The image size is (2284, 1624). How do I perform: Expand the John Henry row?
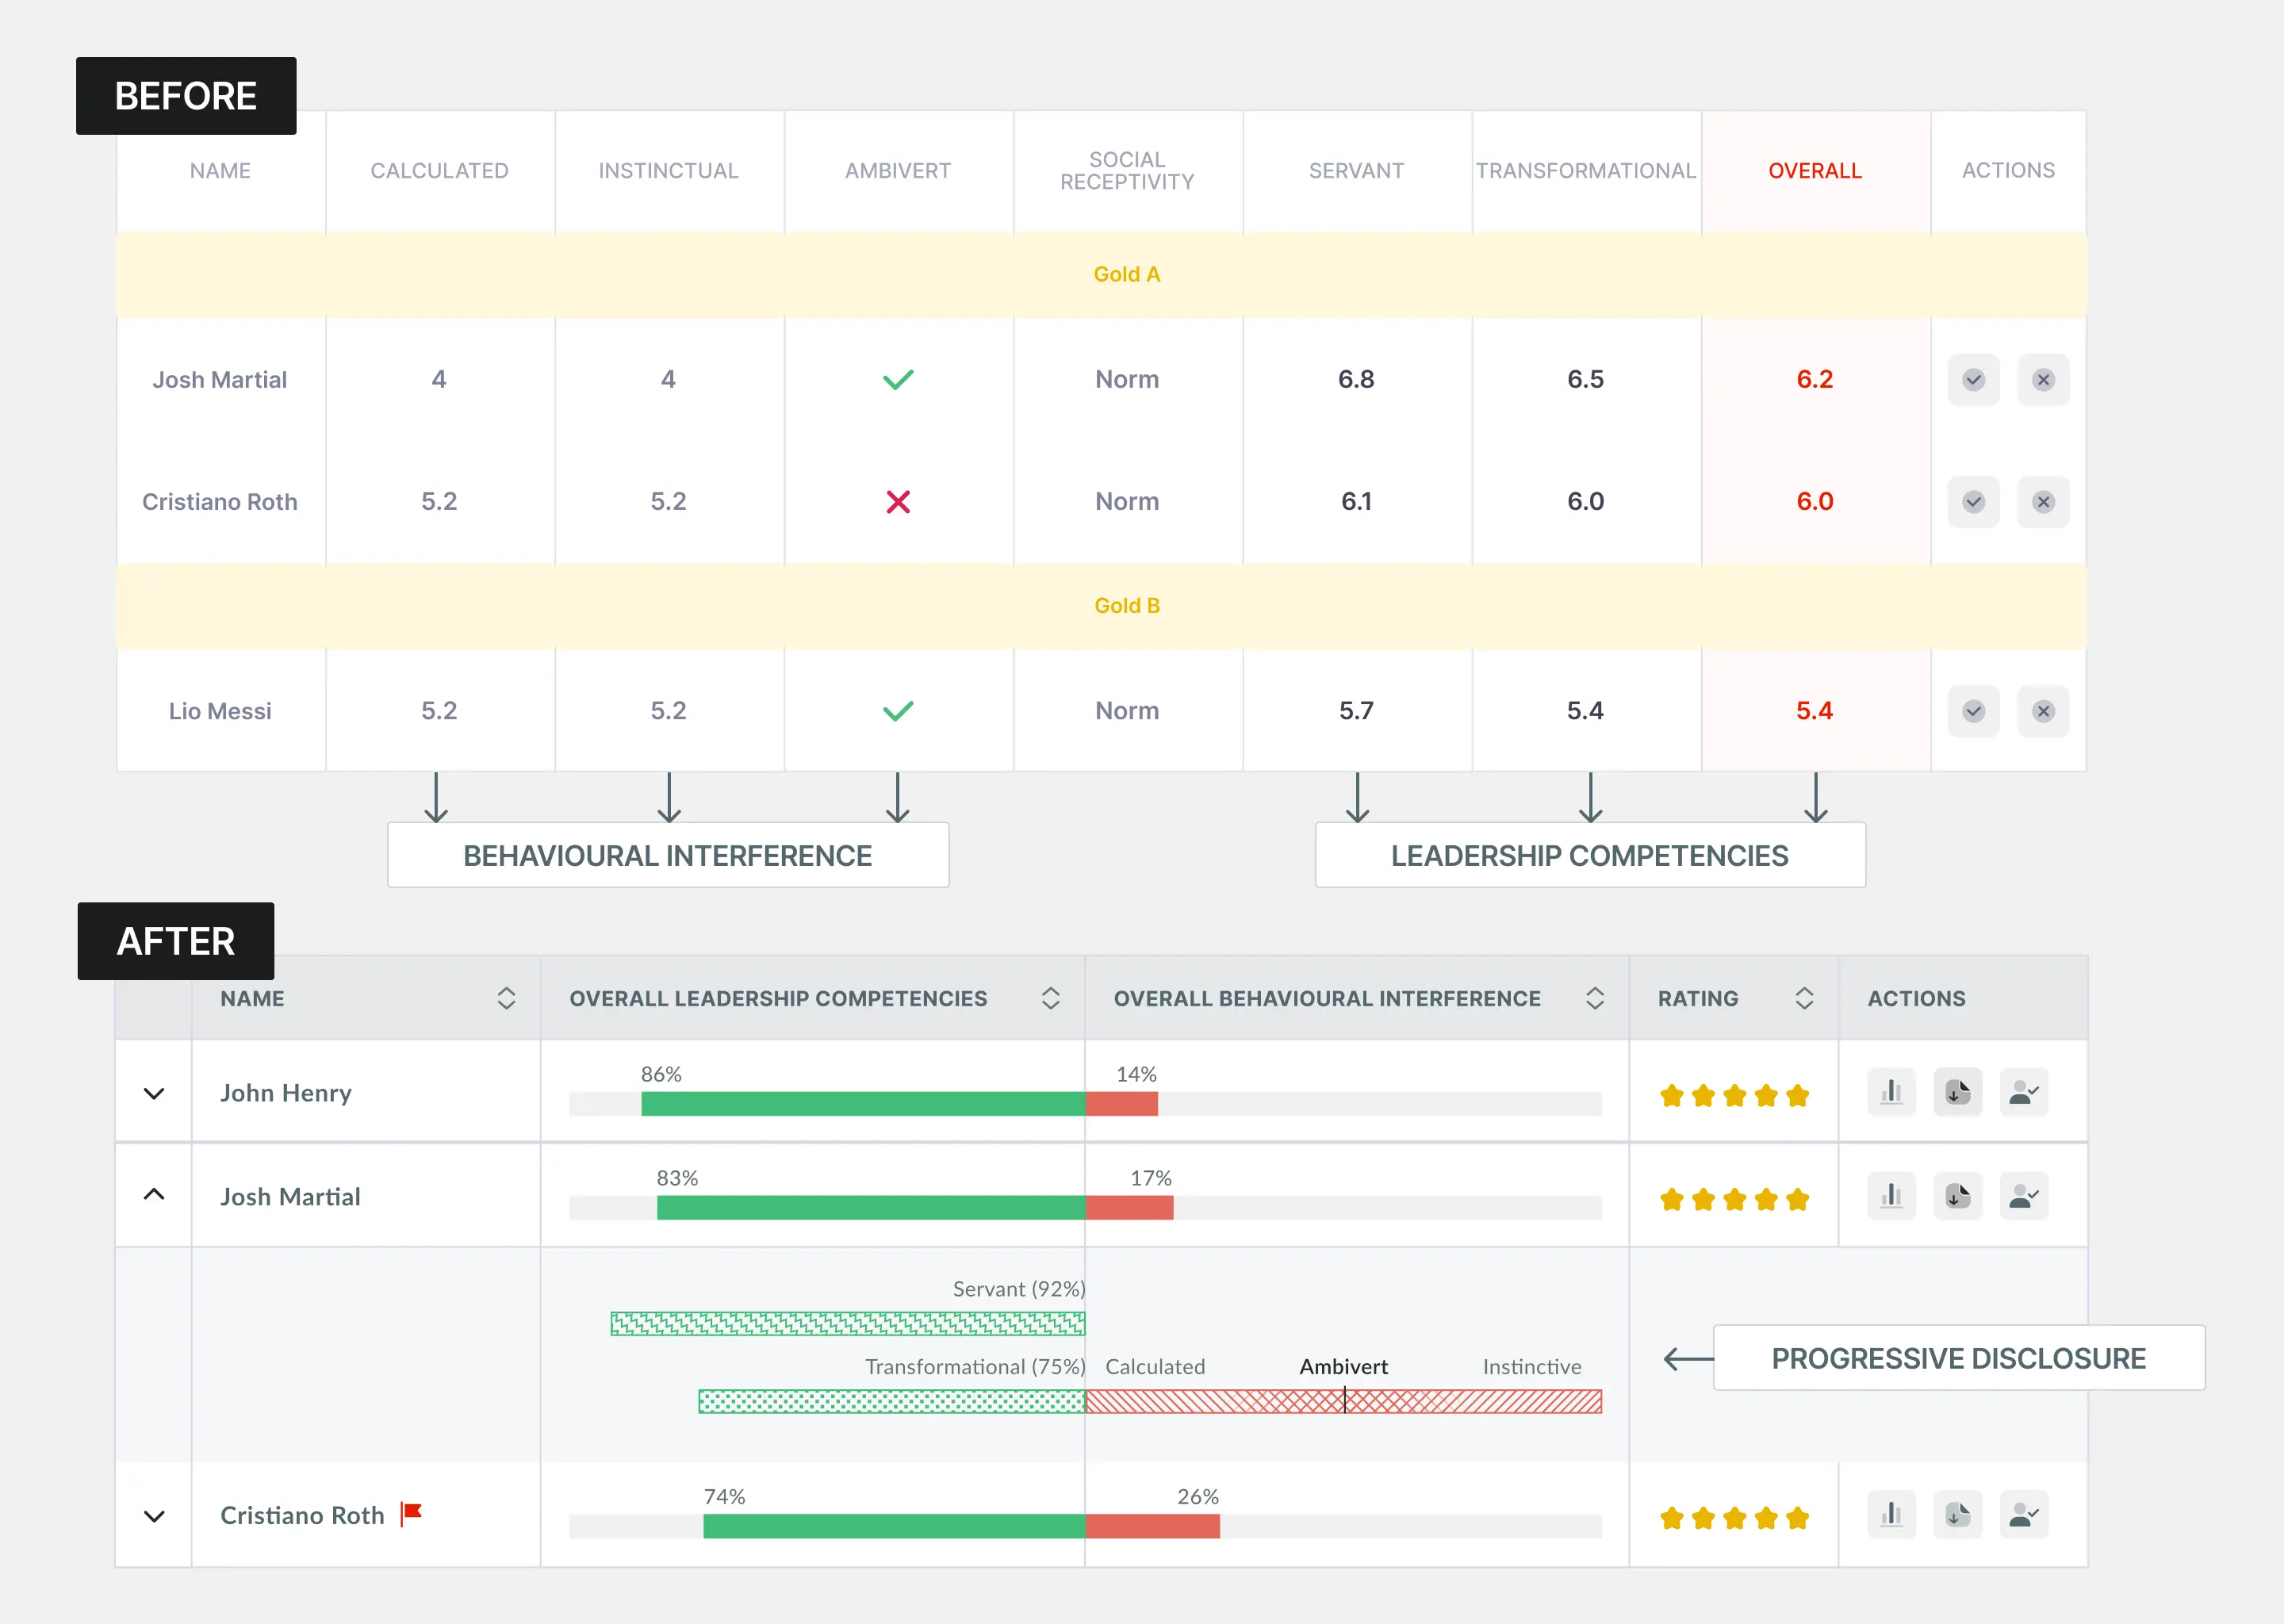tap(154, 1093)
